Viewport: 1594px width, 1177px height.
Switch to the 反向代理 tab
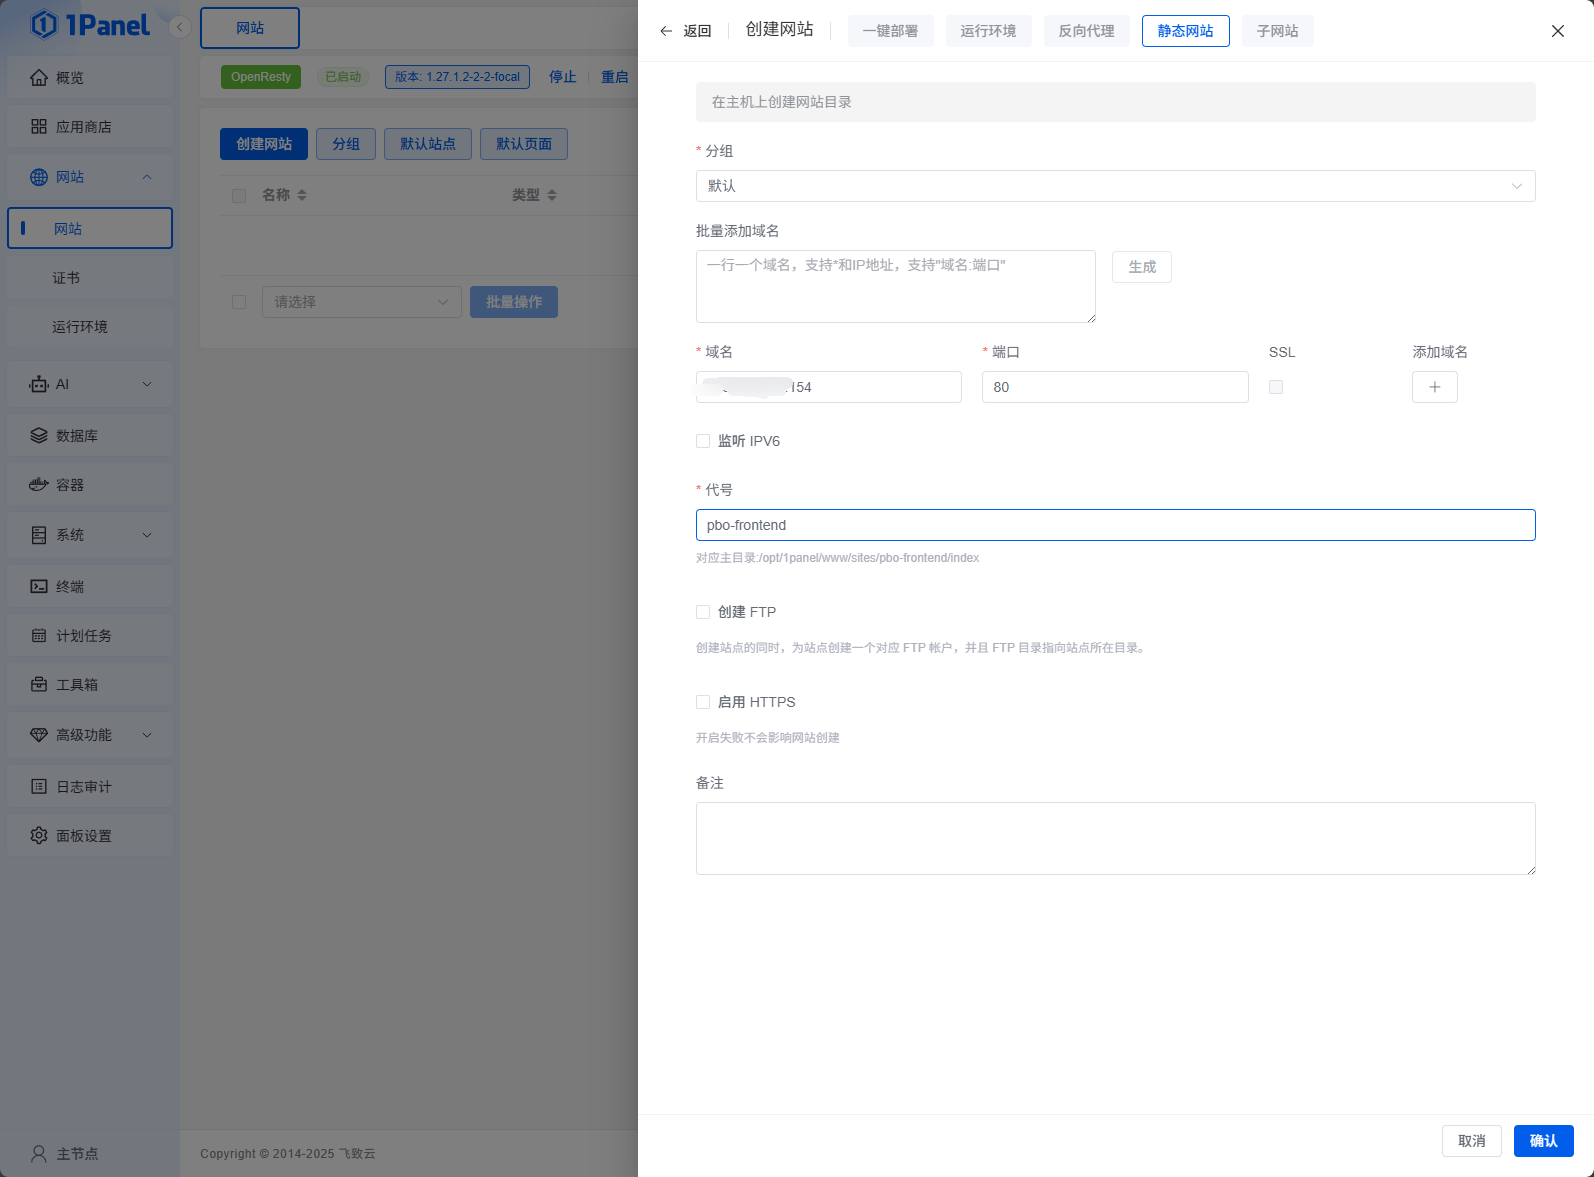pos(1086,31)
